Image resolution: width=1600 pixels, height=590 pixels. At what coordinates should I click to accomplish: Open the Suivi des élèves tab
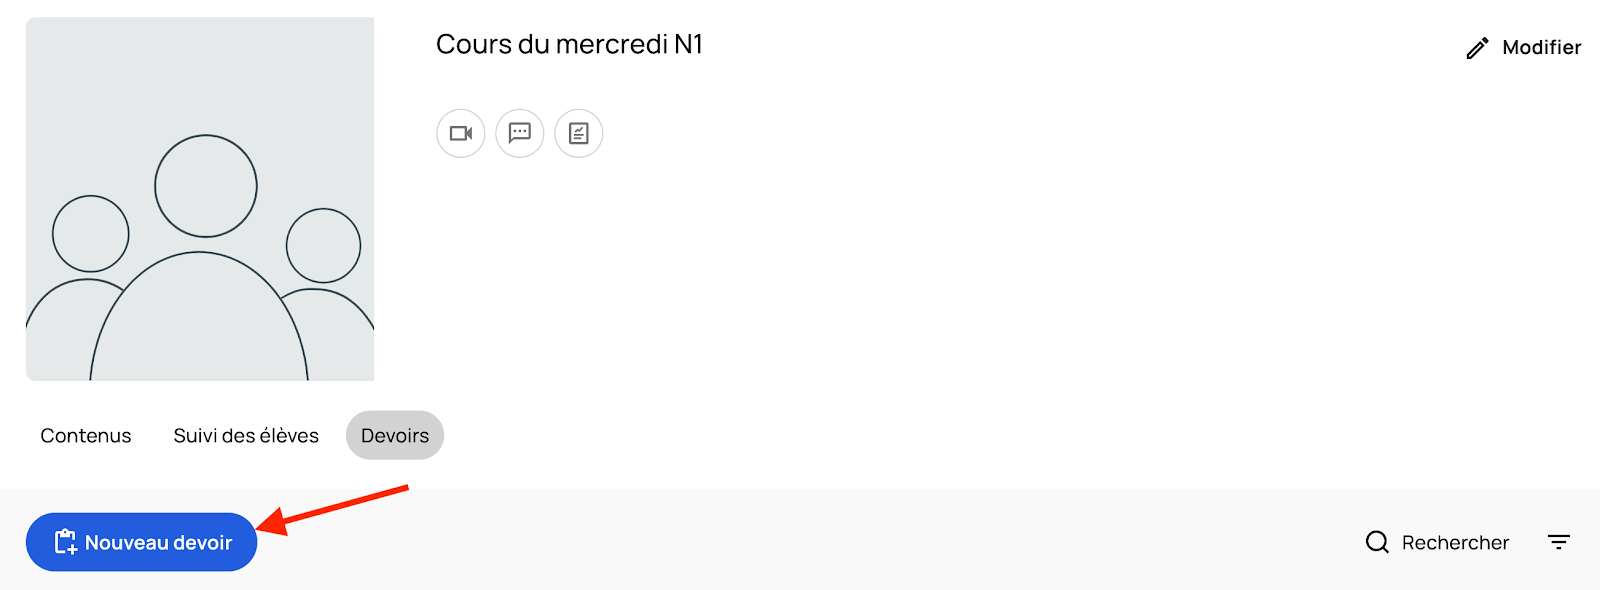point(246,436)
